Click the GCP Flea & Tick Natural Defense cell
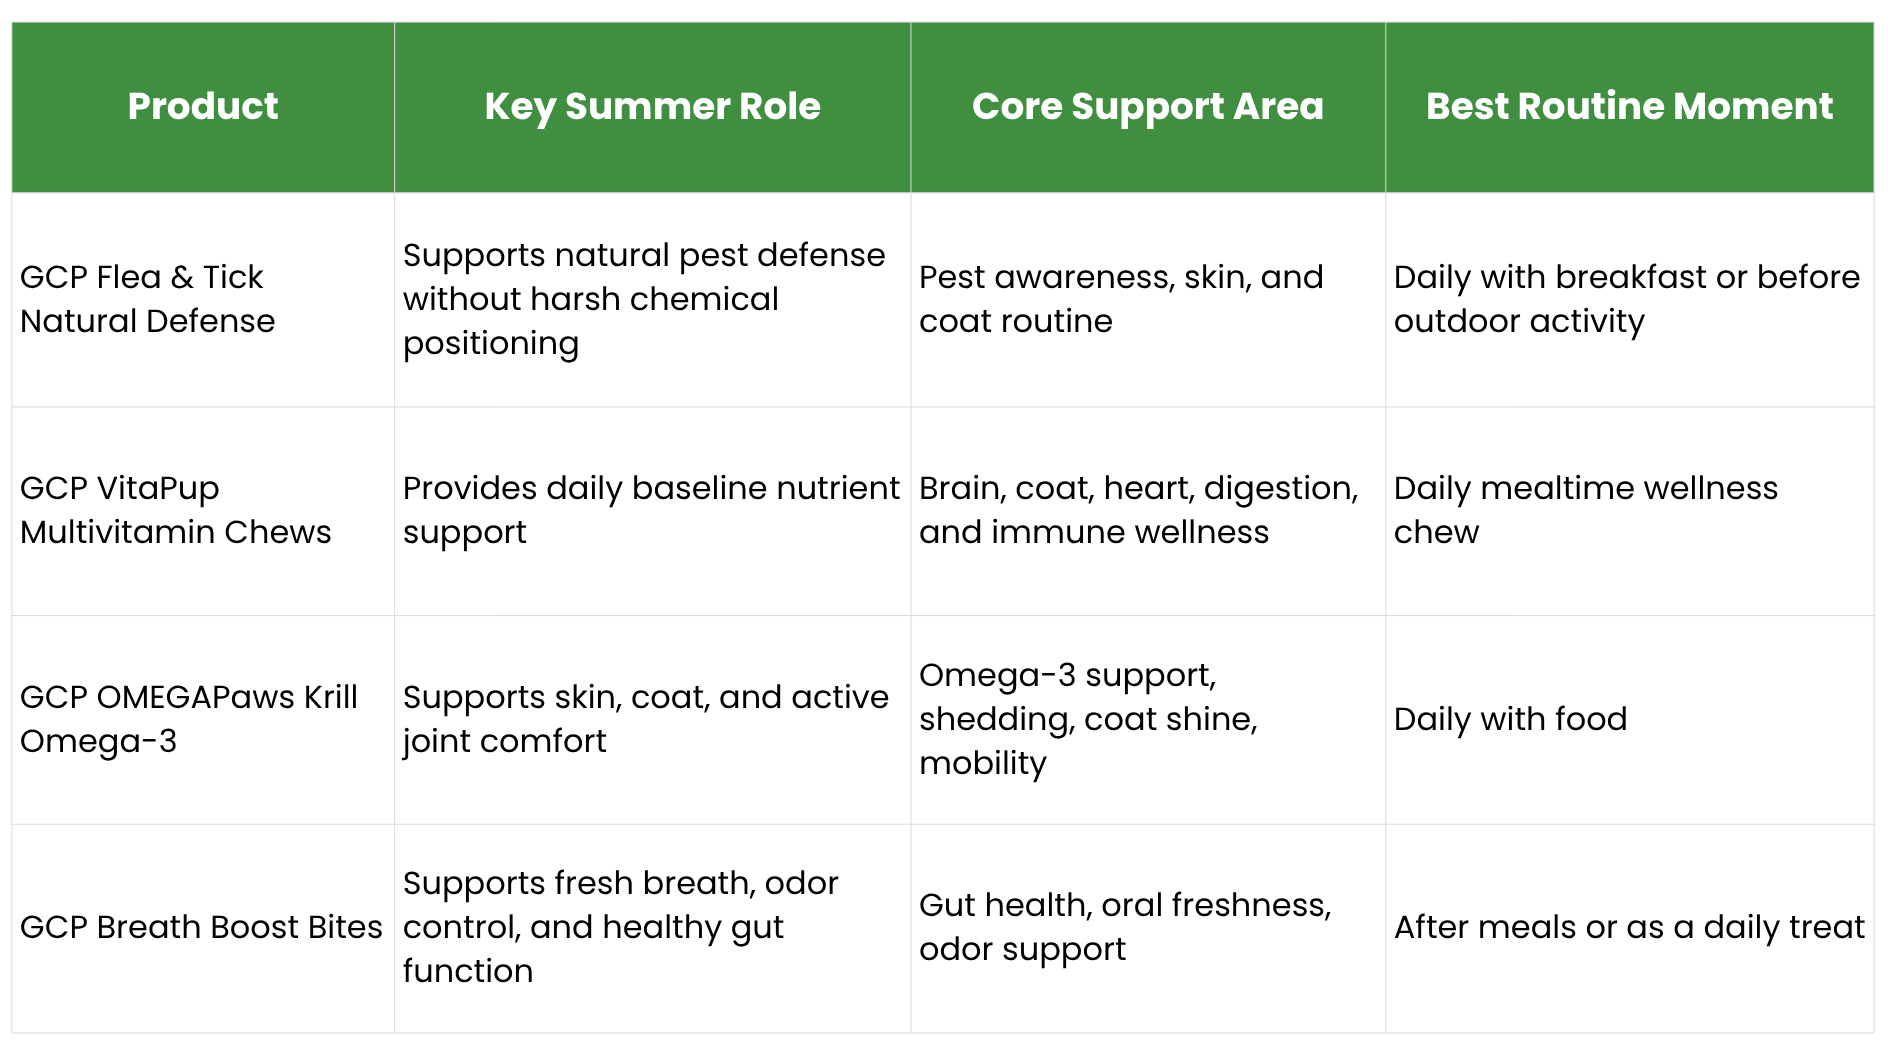The image size is (1888, 1051). click(203, 299)
